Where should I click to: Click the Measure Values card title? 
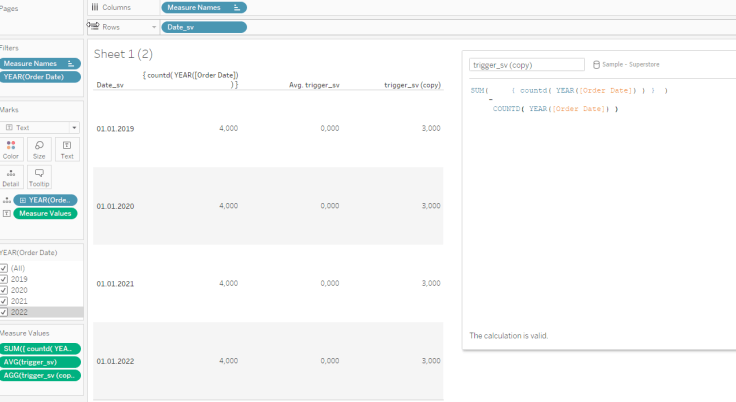pos(24,333)
